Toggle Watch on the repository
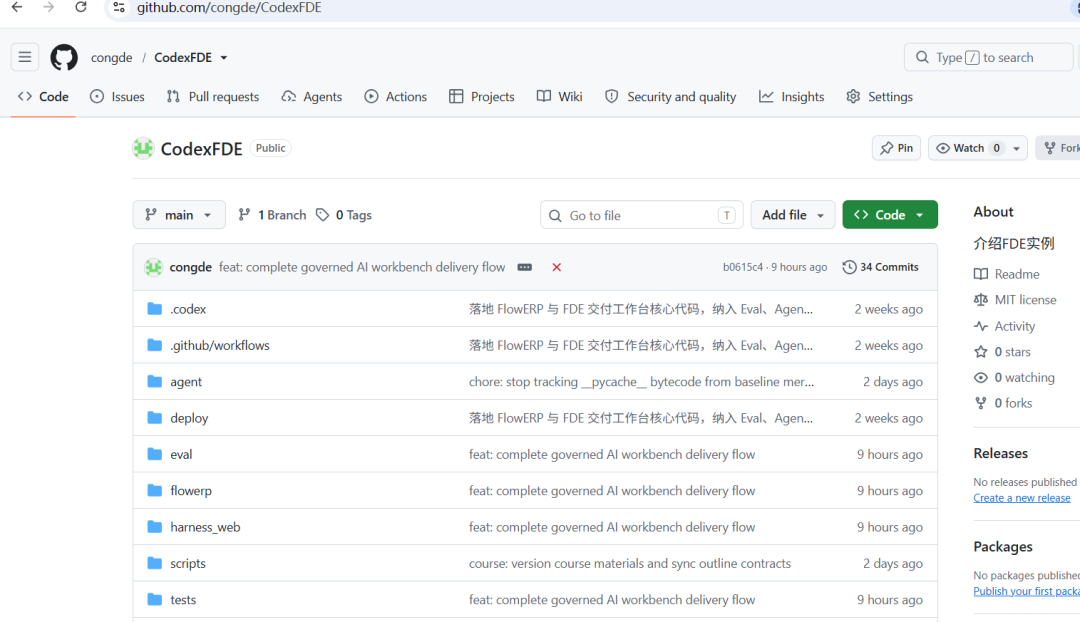This screenshot has width=1080, height=622. [x=968, y=148]
